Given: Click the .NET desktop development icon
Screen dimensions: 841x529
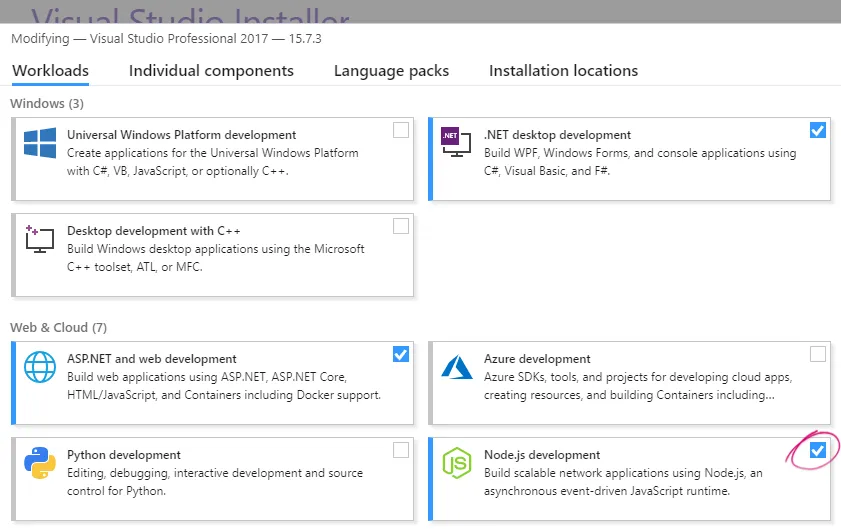Looking at the screenshot, I should [455, 143].
